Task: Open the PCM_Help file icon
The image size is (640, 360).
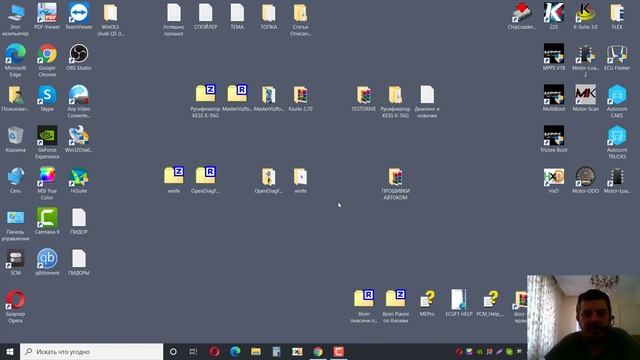Action: pos(490,300)
